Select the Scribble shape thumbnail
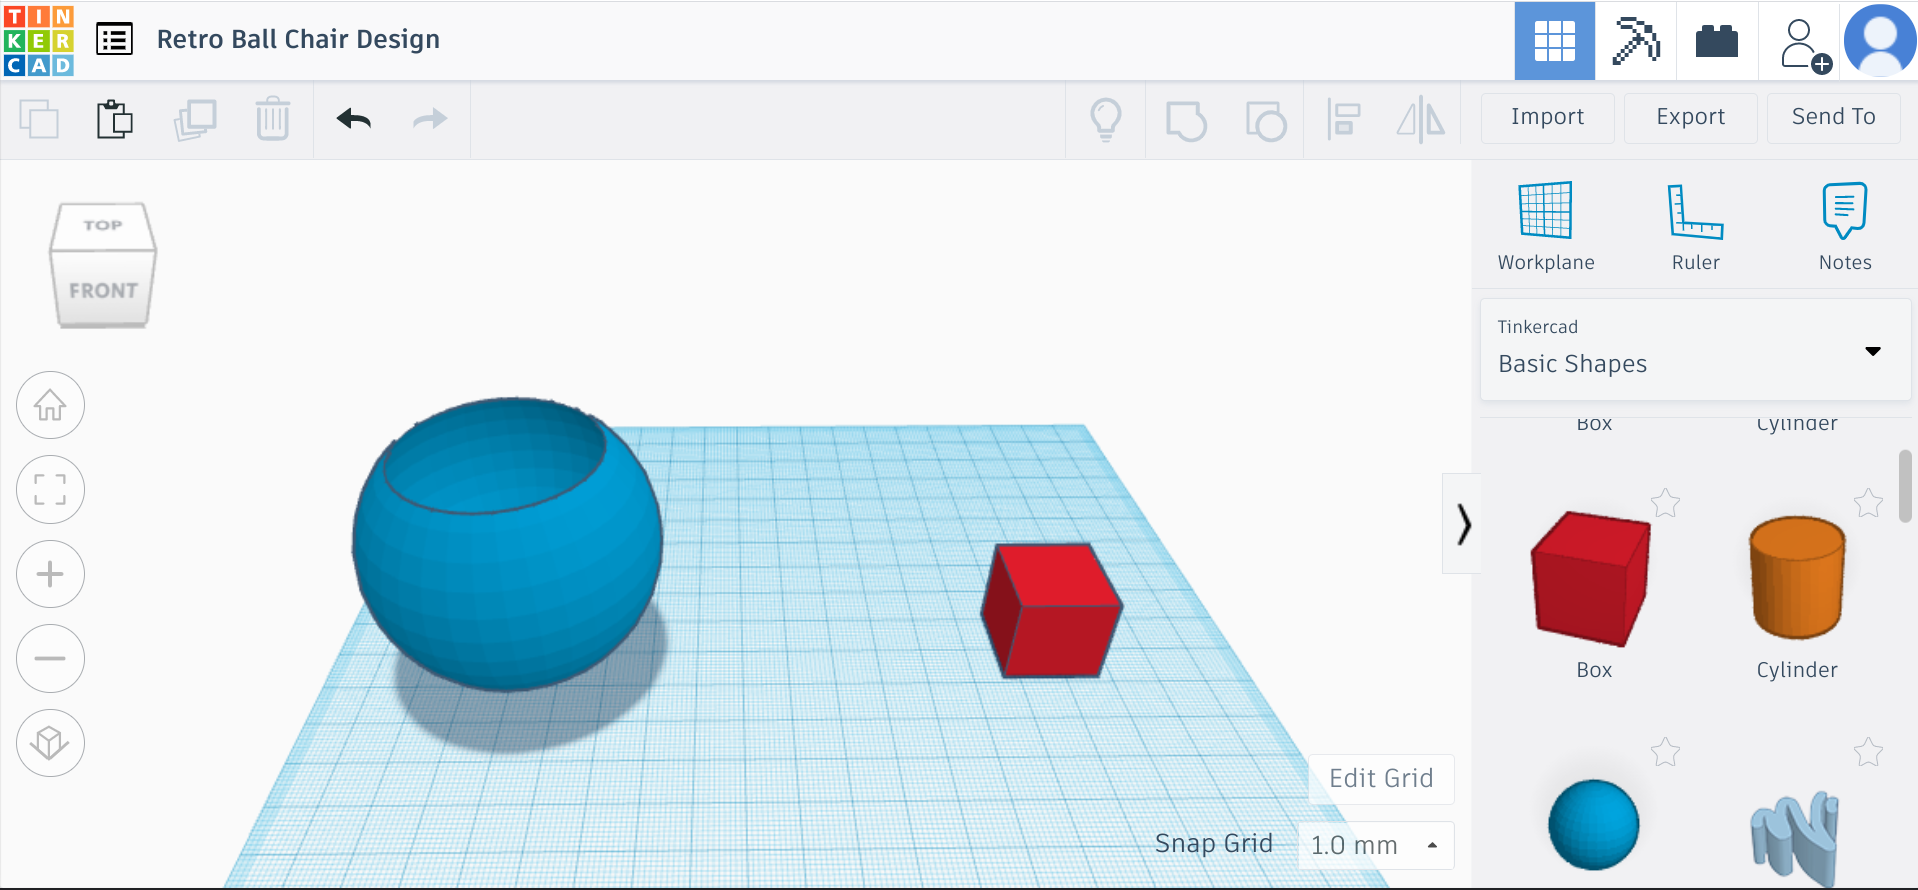This screenshot has width=1918, height=890. click(1796, 838)
